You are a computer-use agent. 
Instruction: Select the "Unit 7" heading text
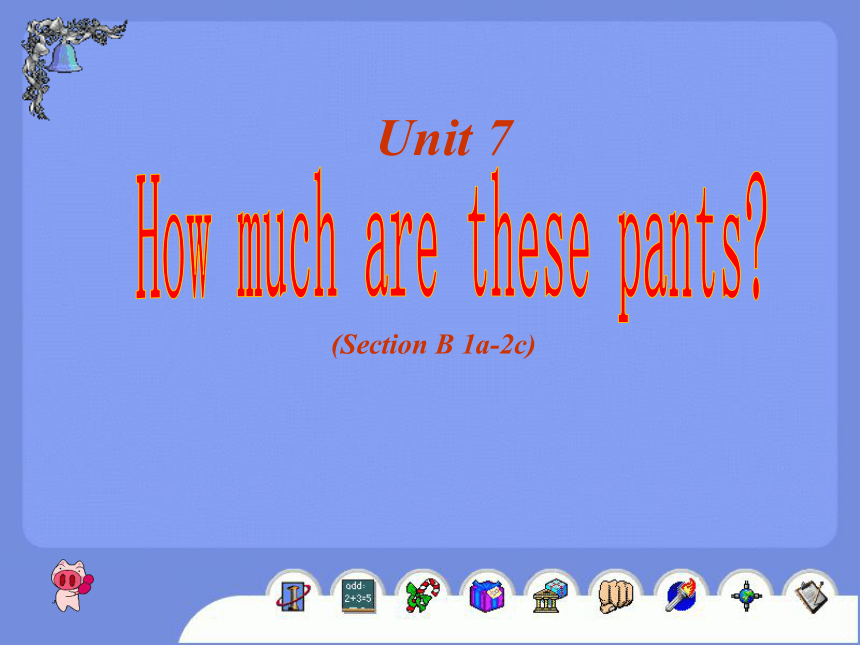(446, 138)
